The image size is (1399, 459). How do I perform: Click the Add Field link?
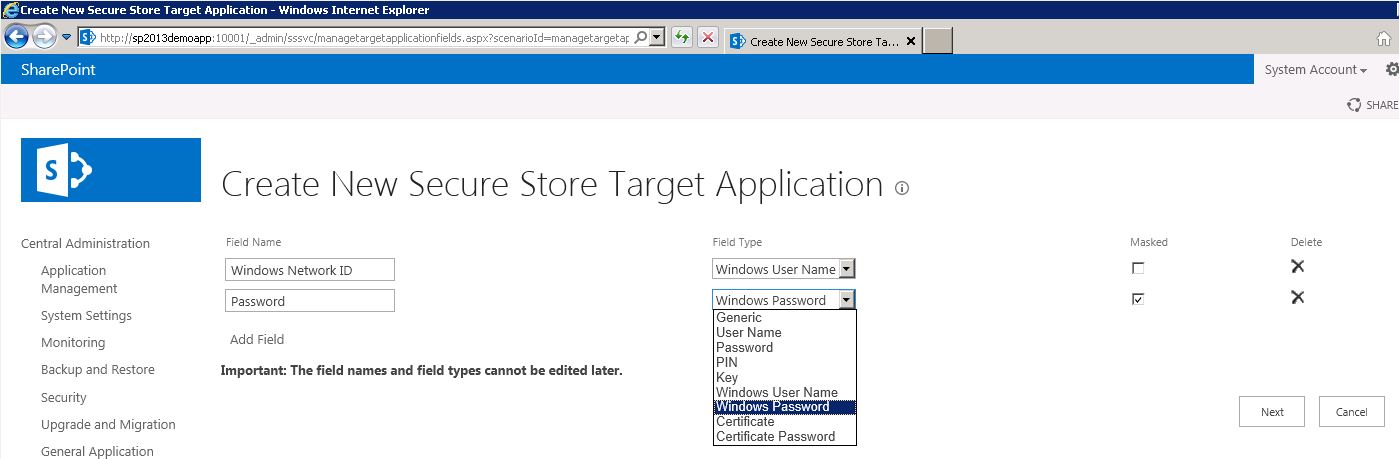(257, 339)
